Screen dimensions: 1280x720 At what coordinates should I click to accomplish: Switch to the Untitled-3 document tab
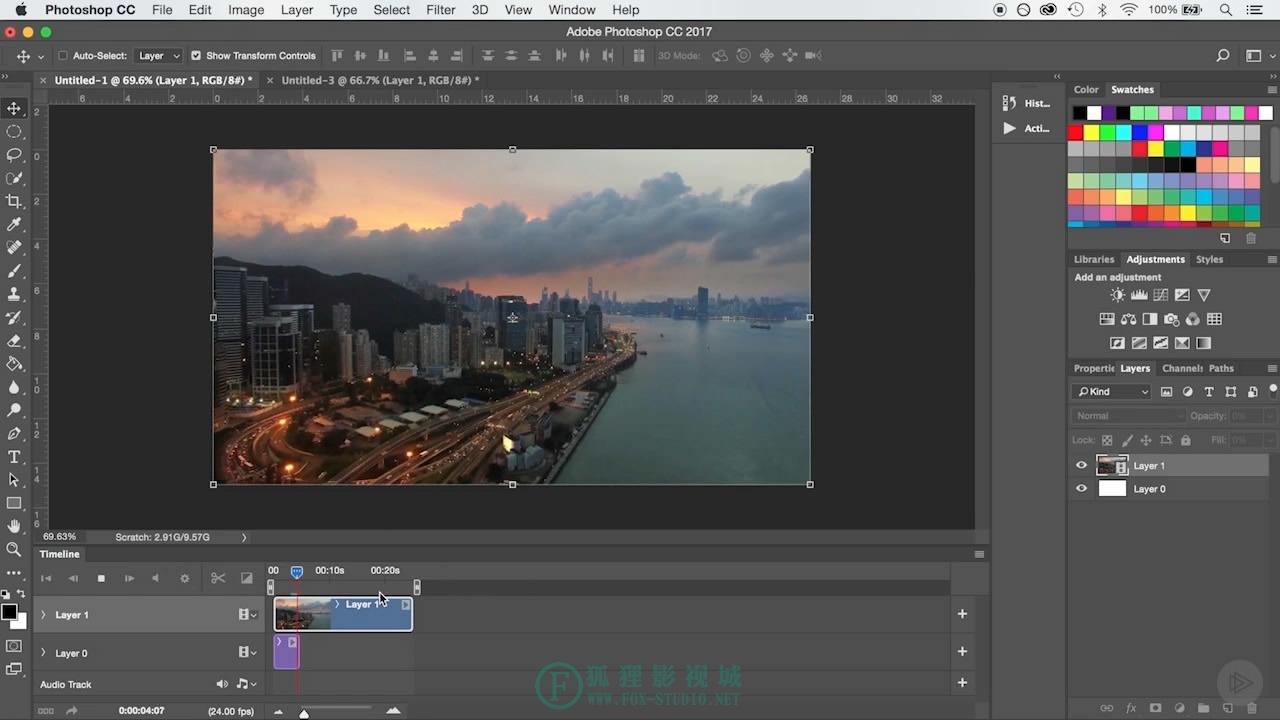coord(380,80)
